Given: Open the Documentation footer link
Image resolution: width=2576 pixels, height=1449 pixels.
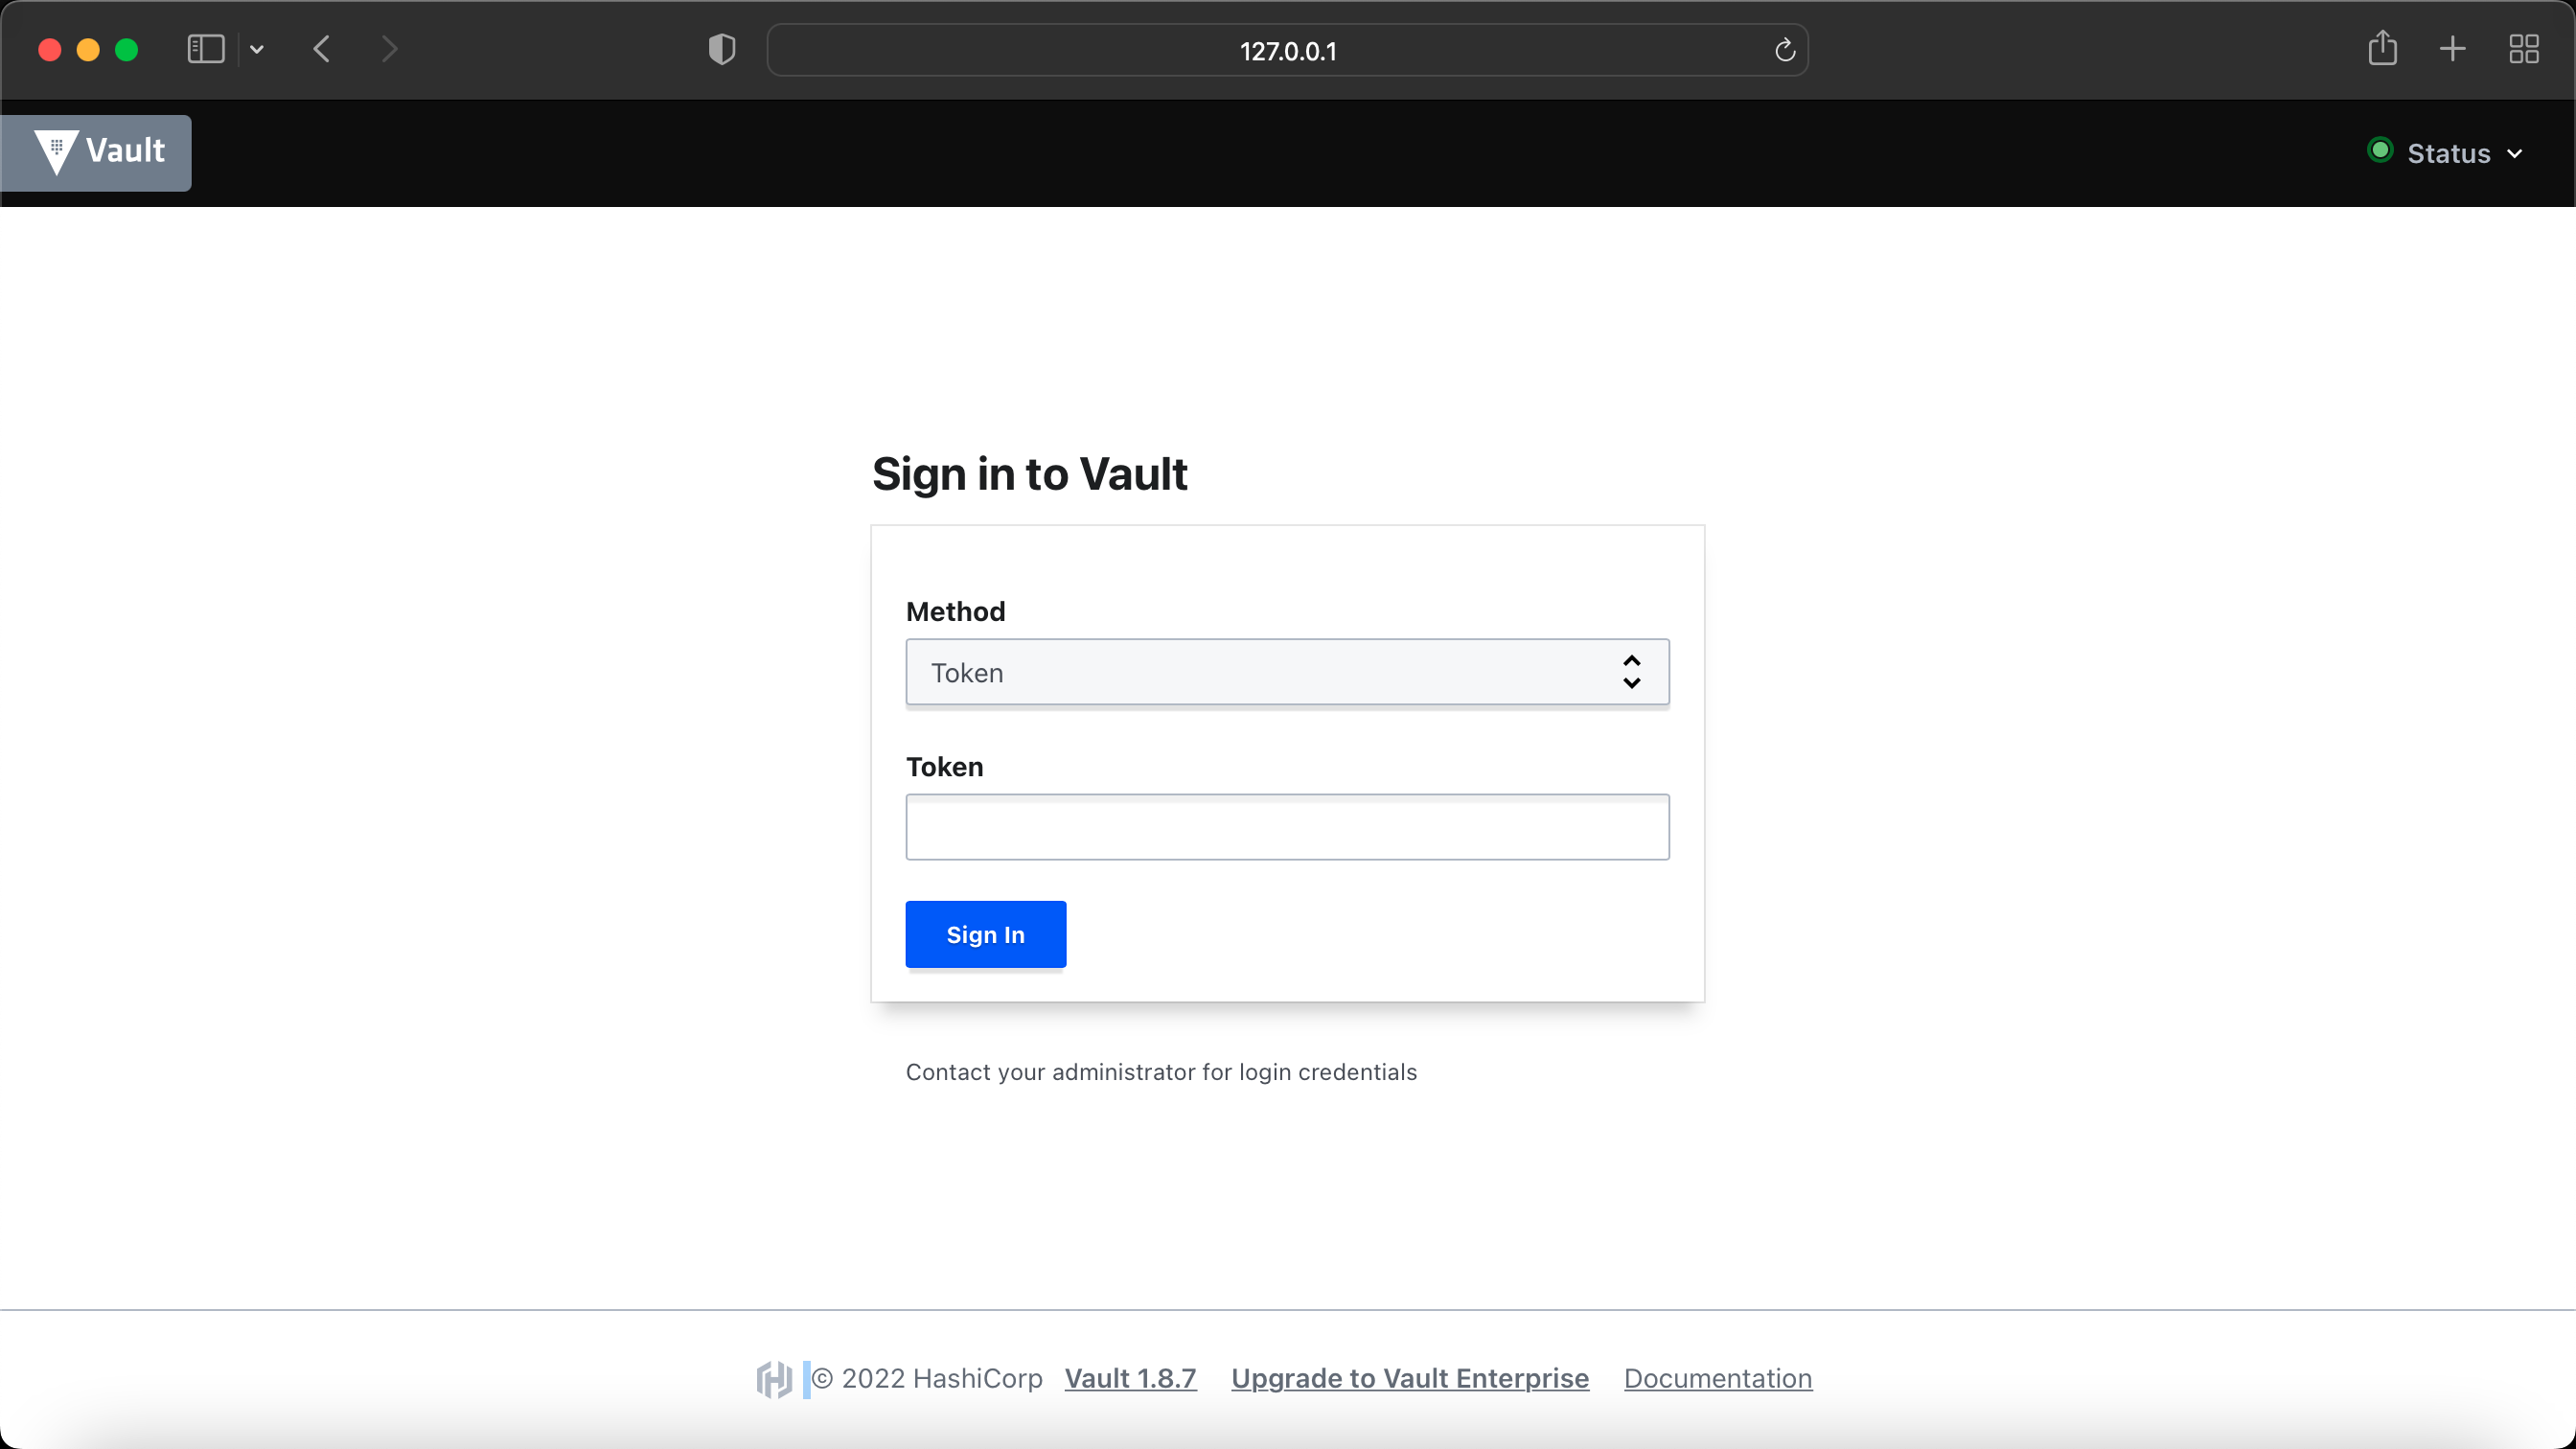Looking at the screenshot, I should (x=1717, y=1378).
